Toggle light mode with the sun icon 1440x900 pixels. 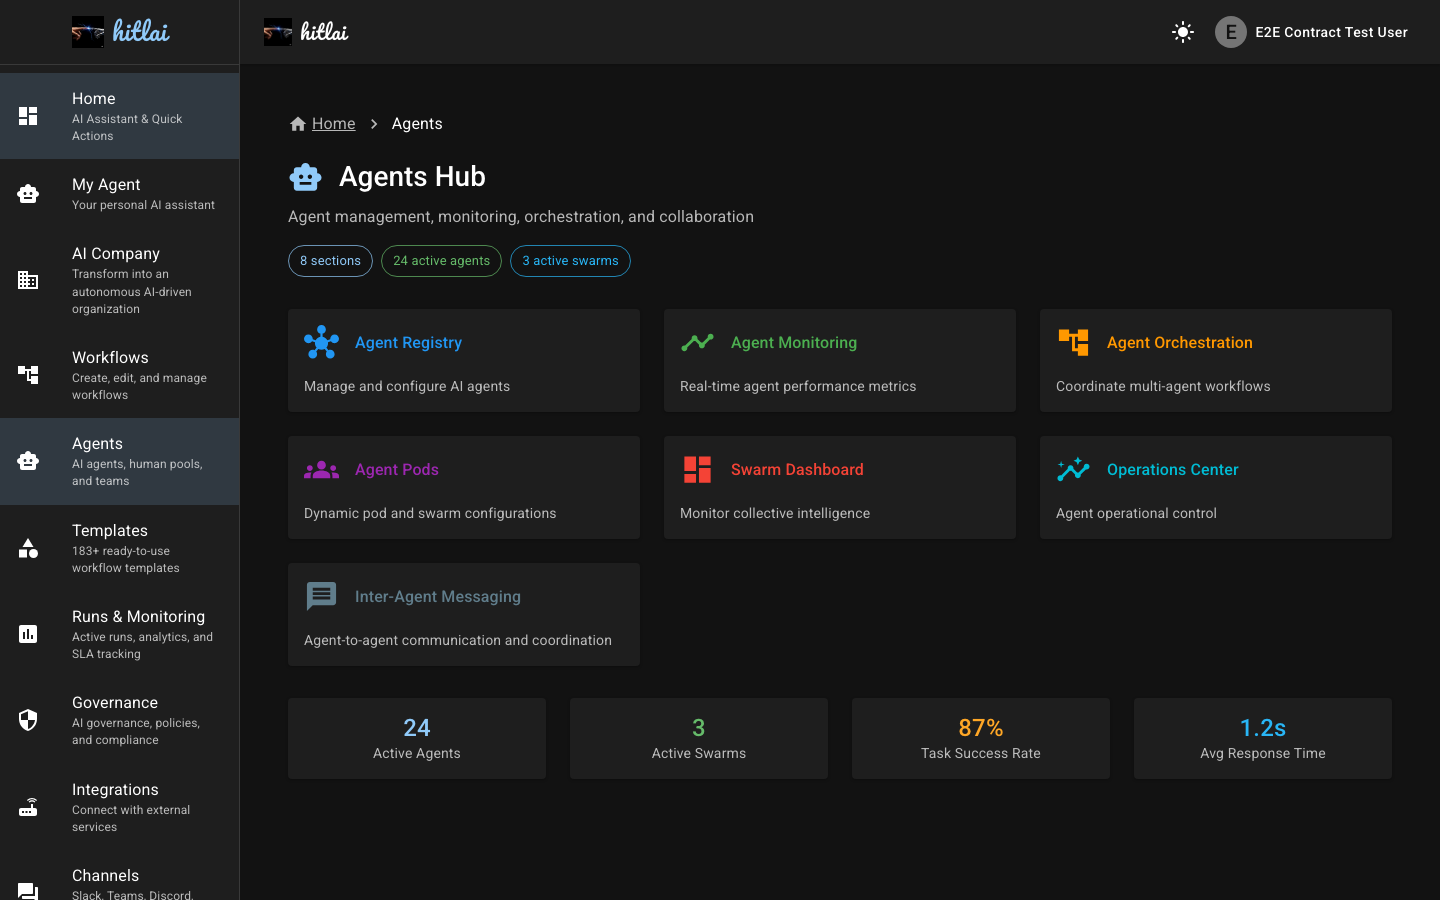point(1182,32)
